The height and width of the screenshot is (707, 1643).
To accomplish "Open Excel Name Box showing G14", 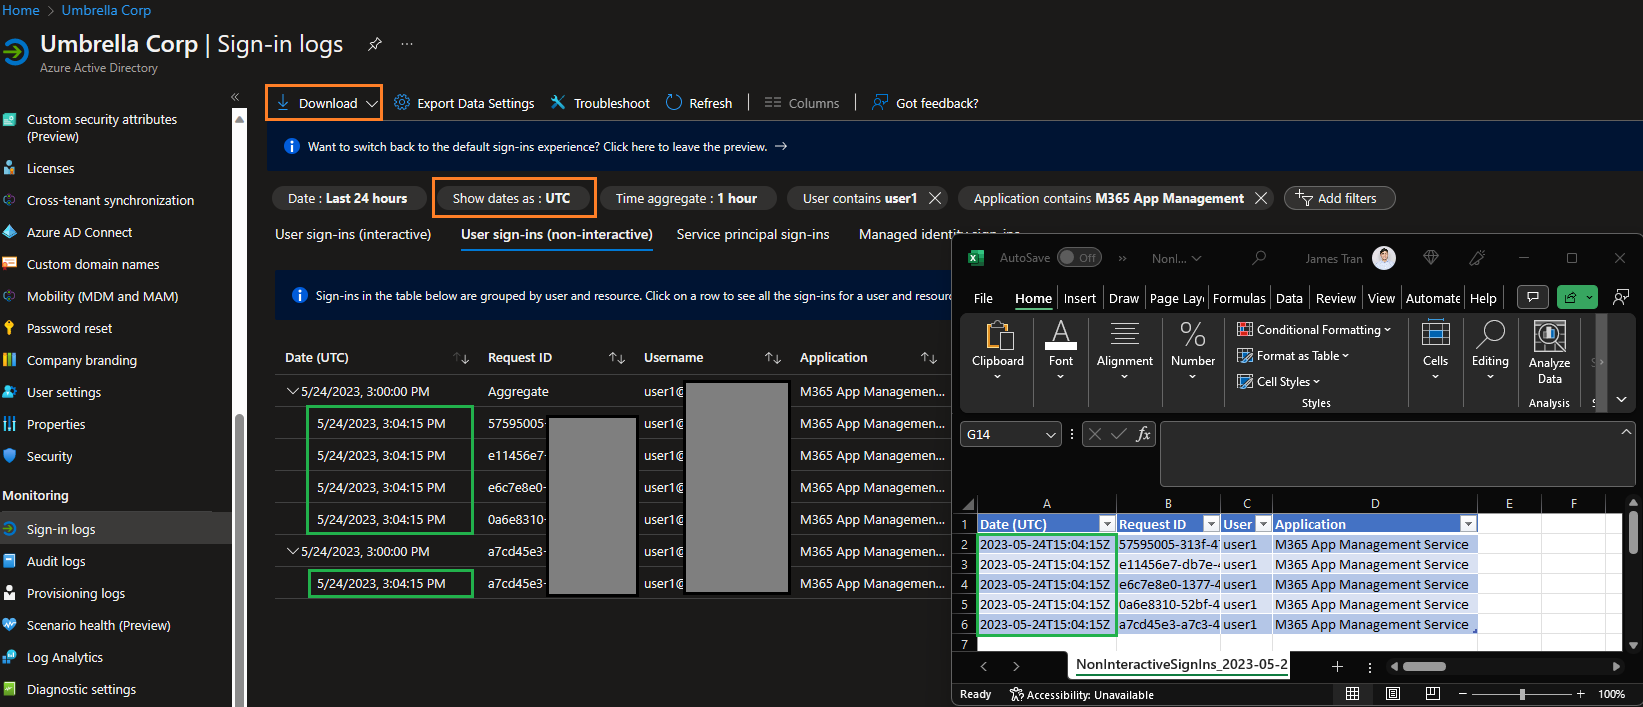I will pos(1011,434).
